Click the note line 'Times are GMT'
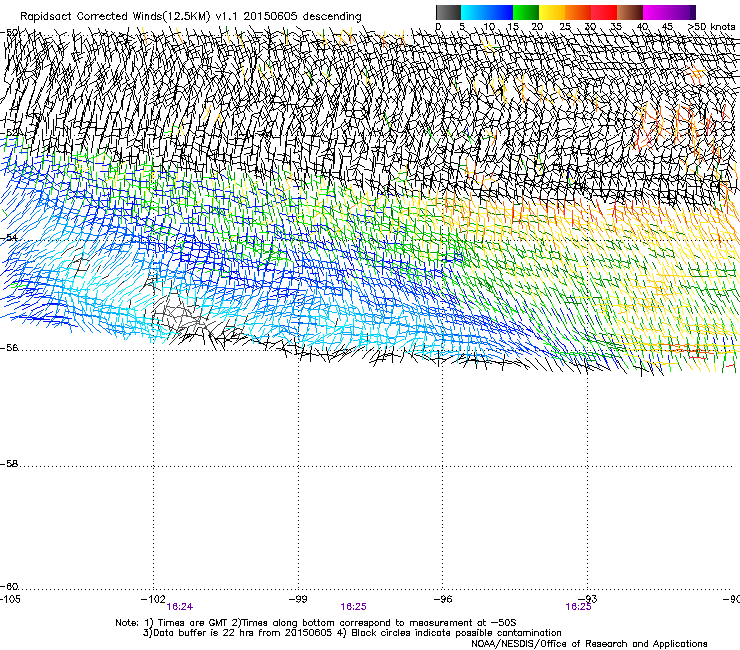Image resolution: width=740 pixels, height=650 pixels. tap(192, 623)
